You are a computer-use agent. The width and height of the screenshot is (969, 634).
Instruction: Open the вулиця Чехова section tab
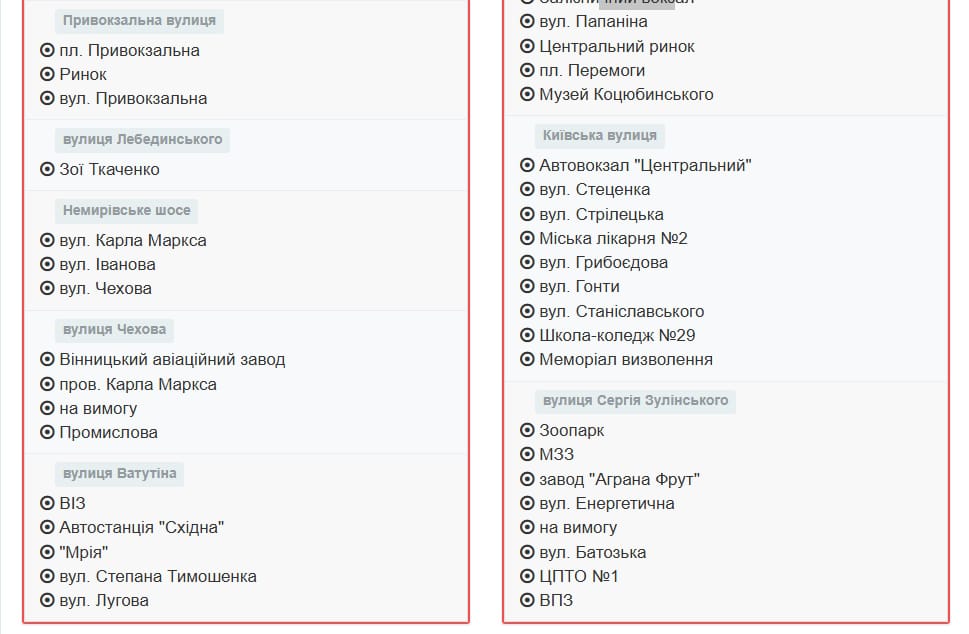tap(115, 330)
